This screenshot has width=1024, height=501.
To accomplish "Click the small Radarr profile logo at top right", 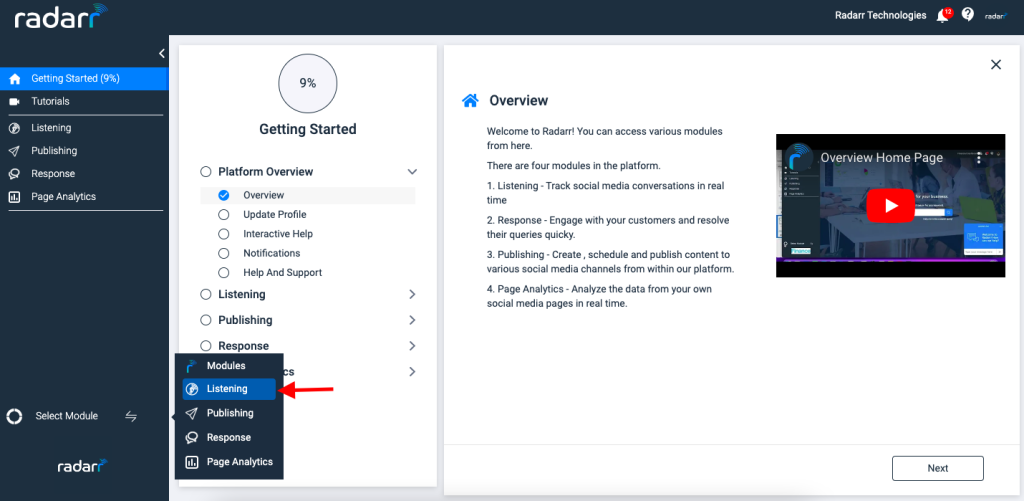I will tap(997, 16).
